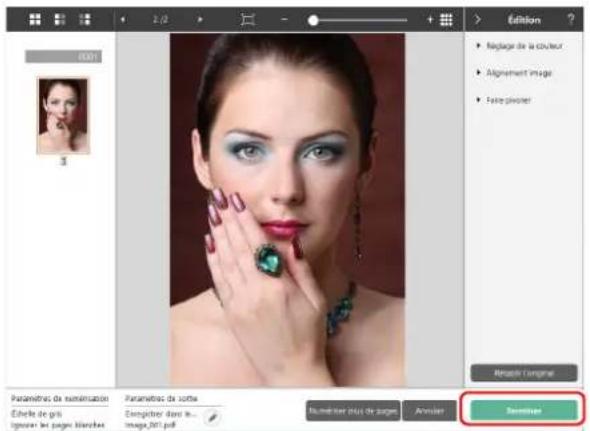Click the Ignorer les pages blanches text
Image resolution: width=590 pixels, height=431 pixels.
click(x=58, y=425)
